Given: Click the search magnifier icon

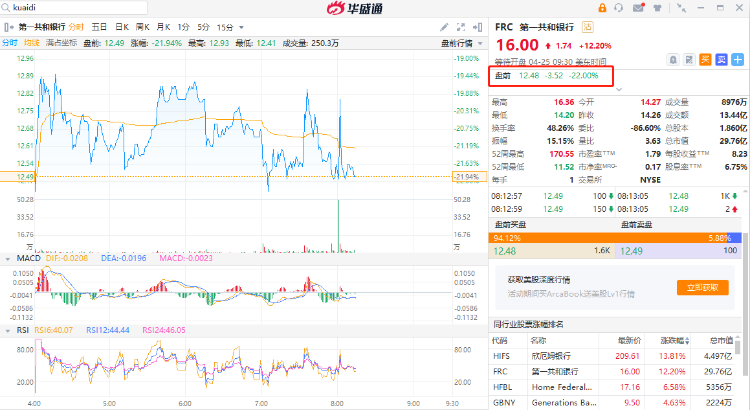Looking at the screenshot, I should (6, 8).
